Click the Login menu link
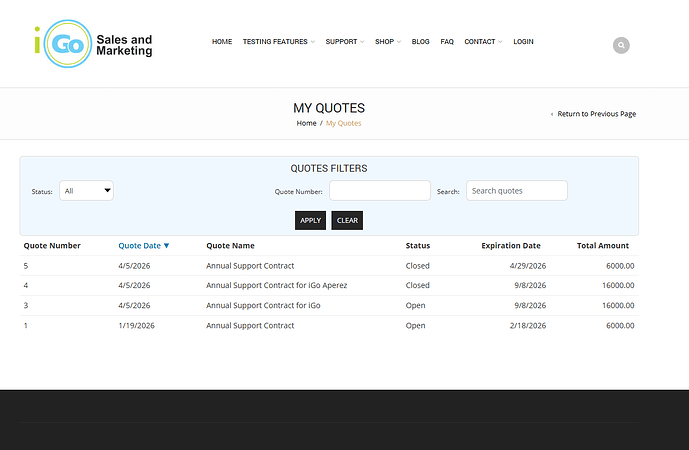This screenshot has width=689, height=450. (523, 42)
